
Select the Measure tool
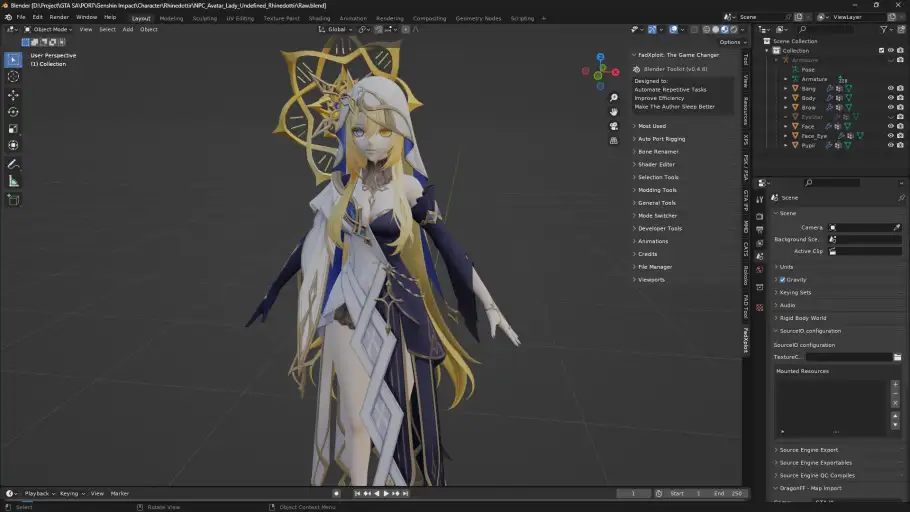[13, 181]
